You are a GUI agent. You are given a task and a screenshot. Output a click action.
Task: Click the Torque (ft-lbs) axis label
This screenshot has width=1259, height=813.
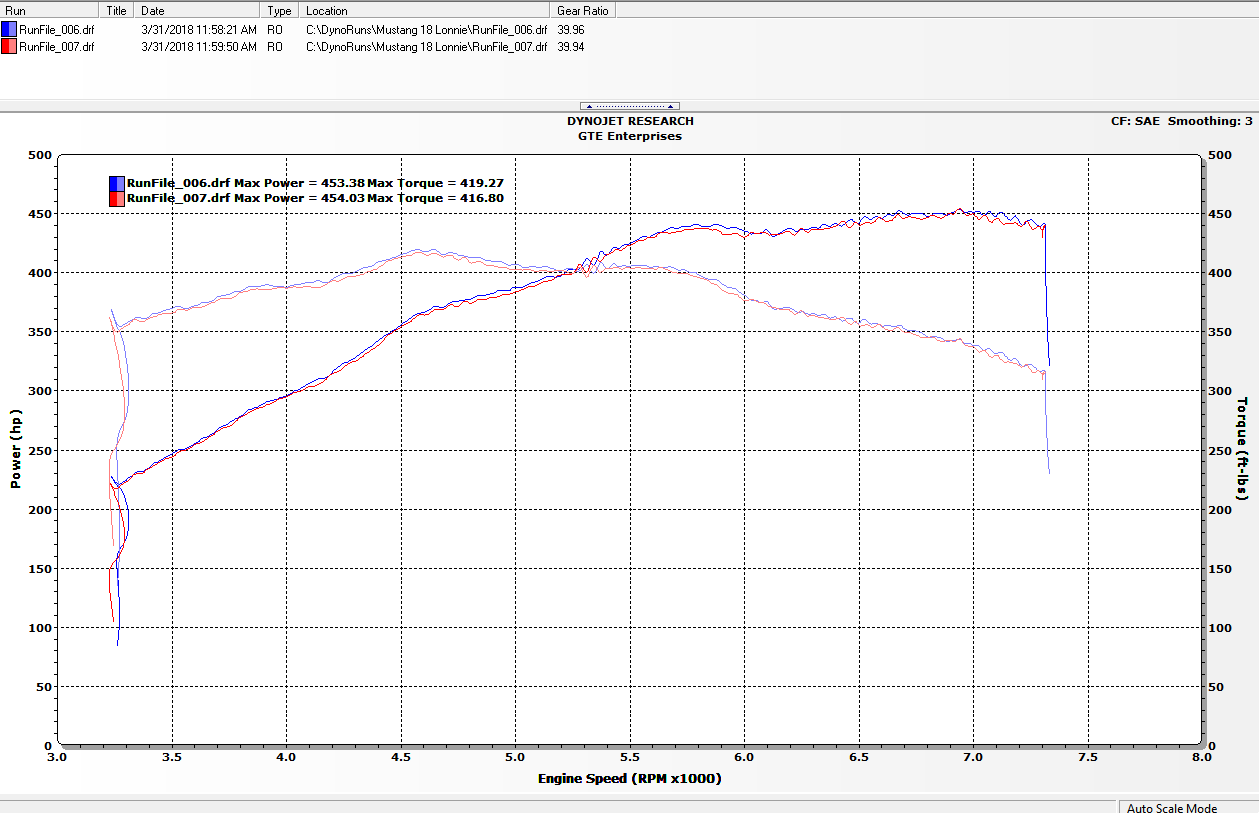click(x=1243, y=448)
